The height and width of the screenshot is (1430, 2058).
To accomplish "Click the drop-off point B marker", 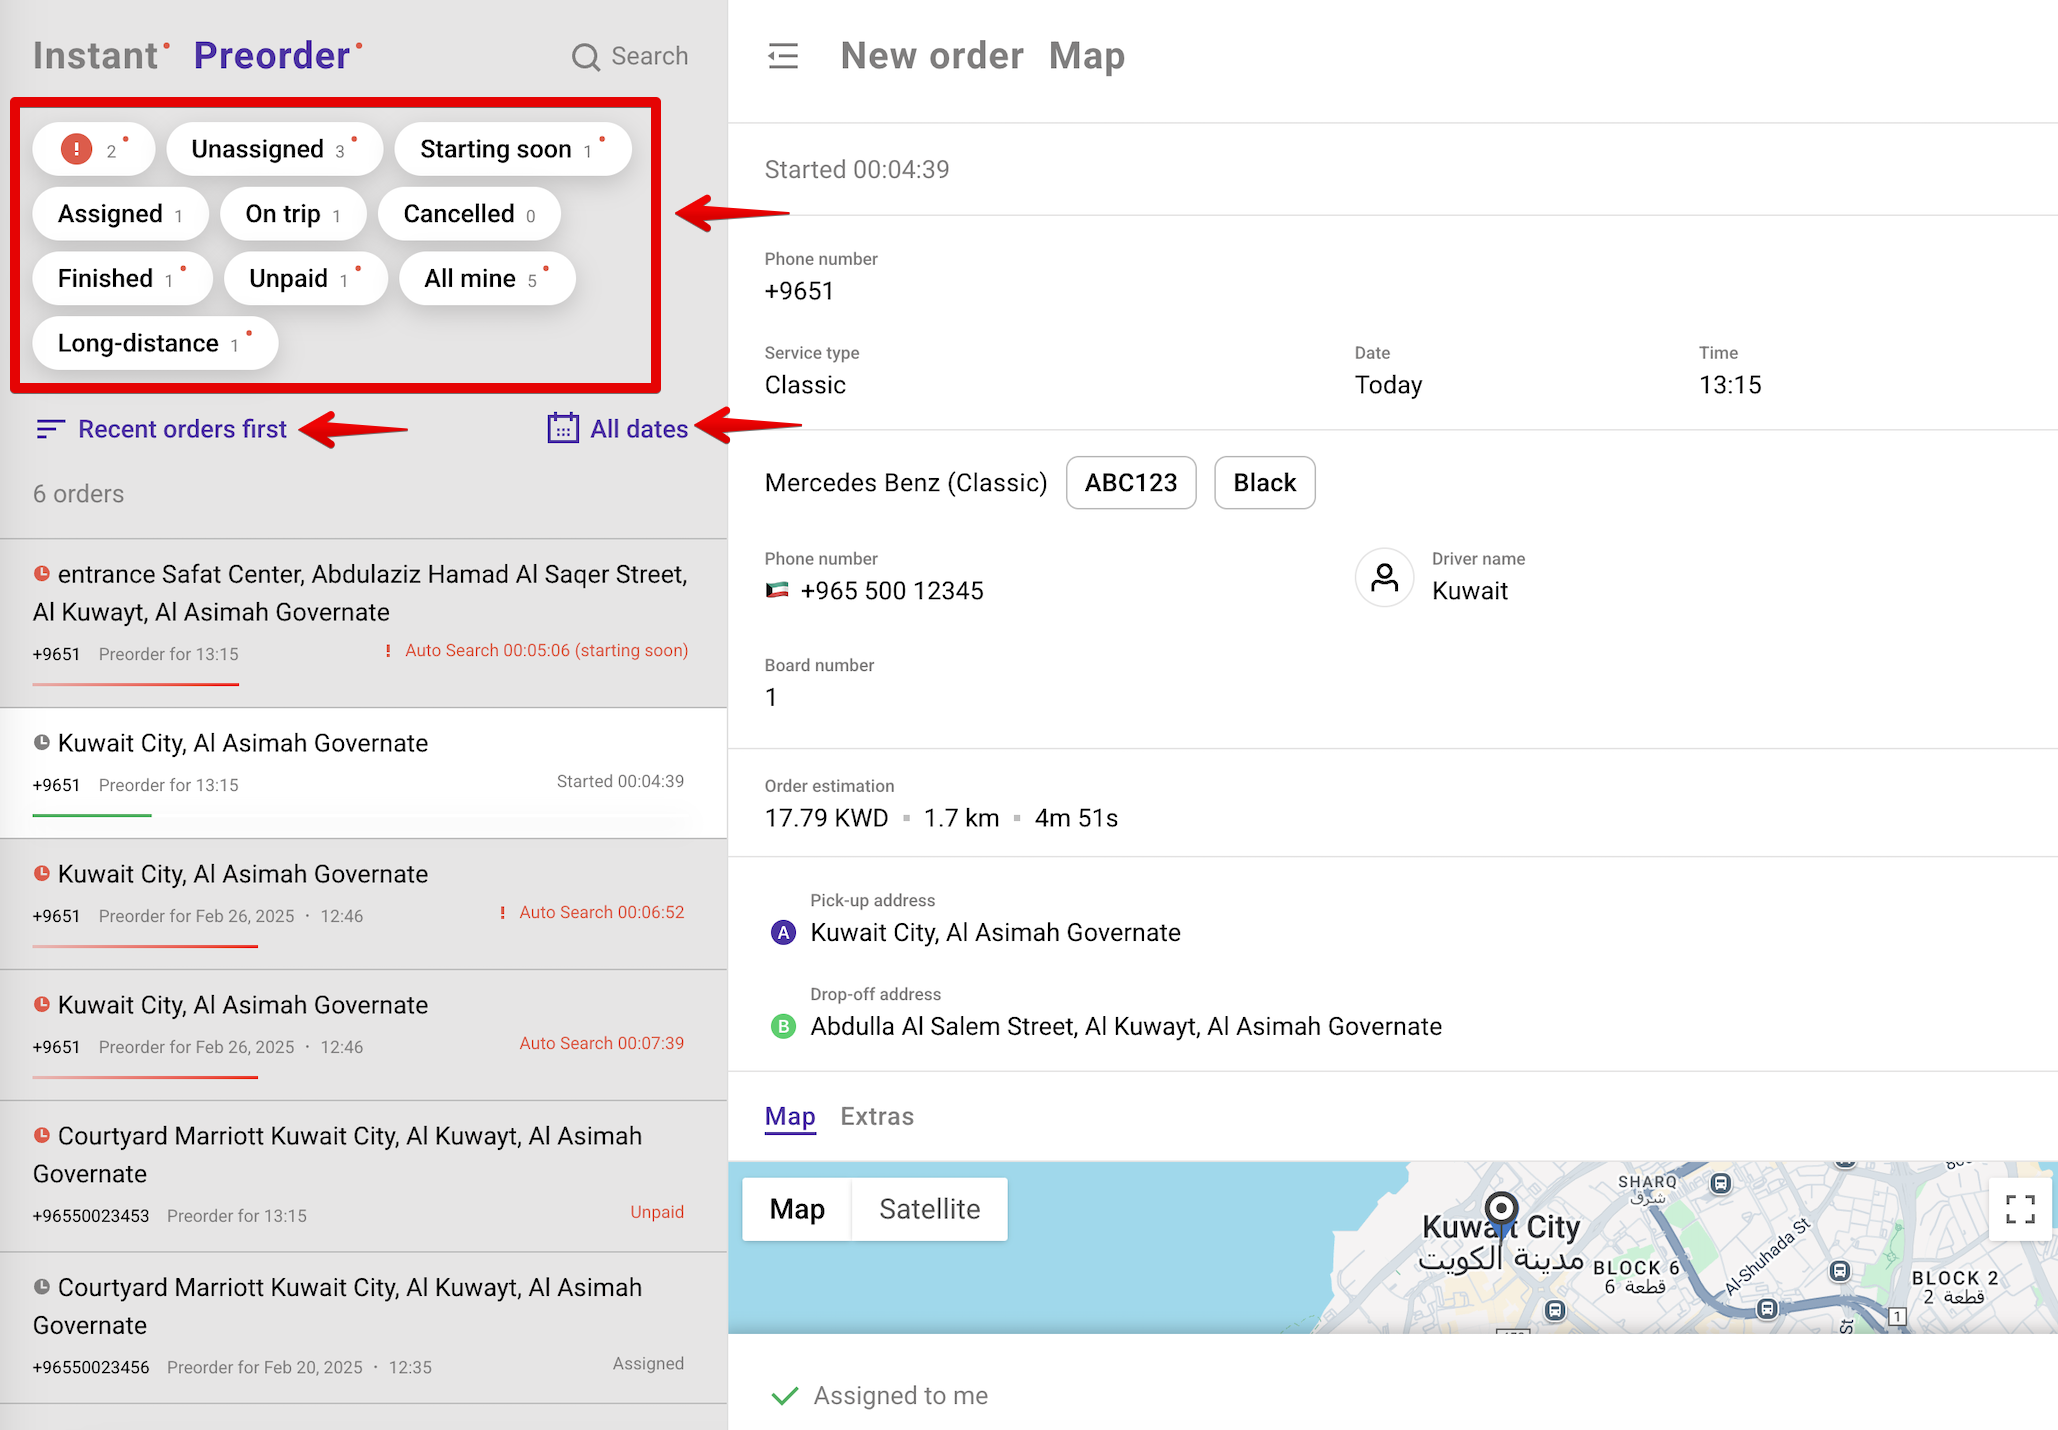I will [783, 1027].
